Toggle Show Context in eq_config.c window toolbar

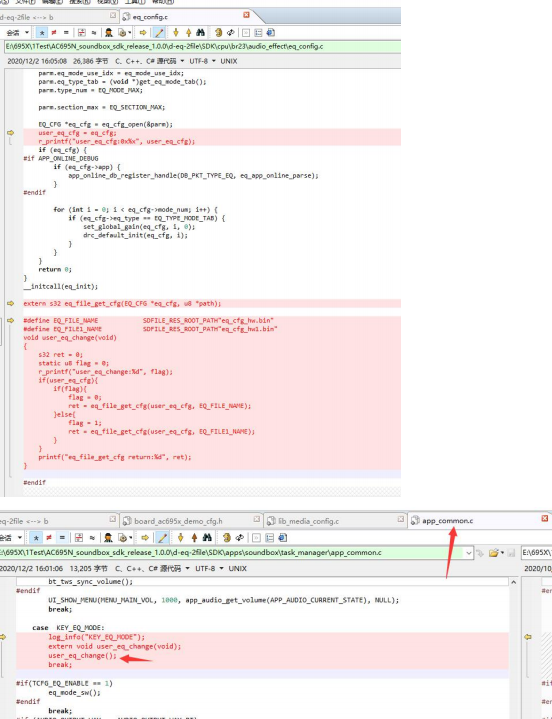click(x=82, y=33)
